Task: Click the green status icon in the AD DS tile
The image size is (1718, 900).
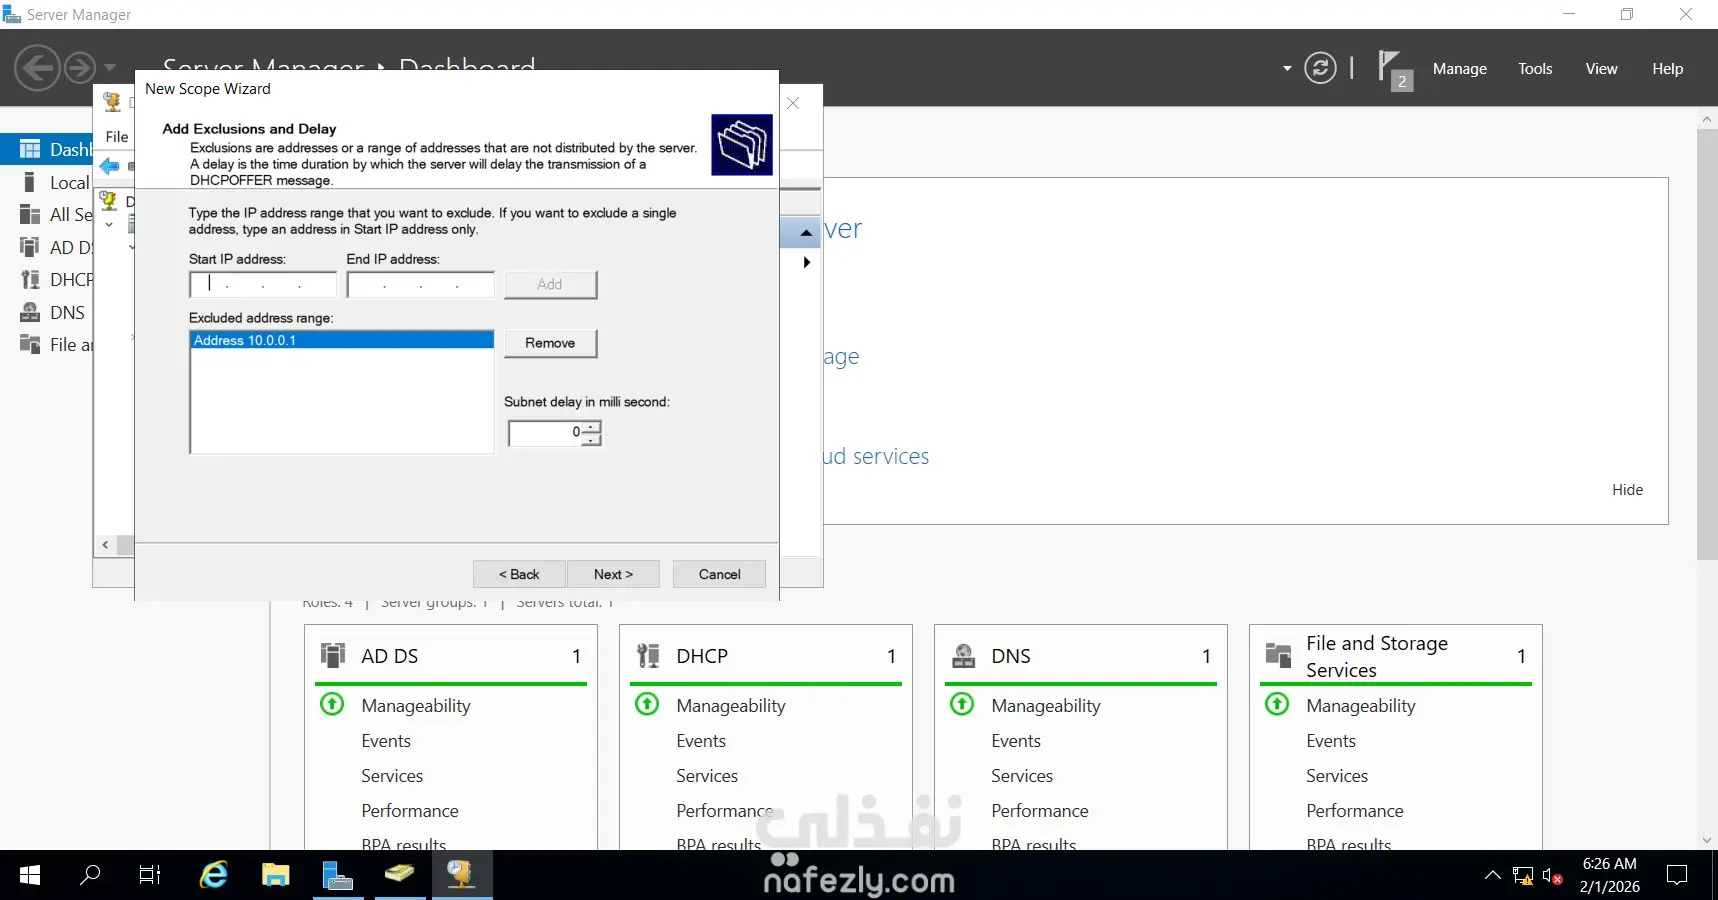Action: (332, 704)
